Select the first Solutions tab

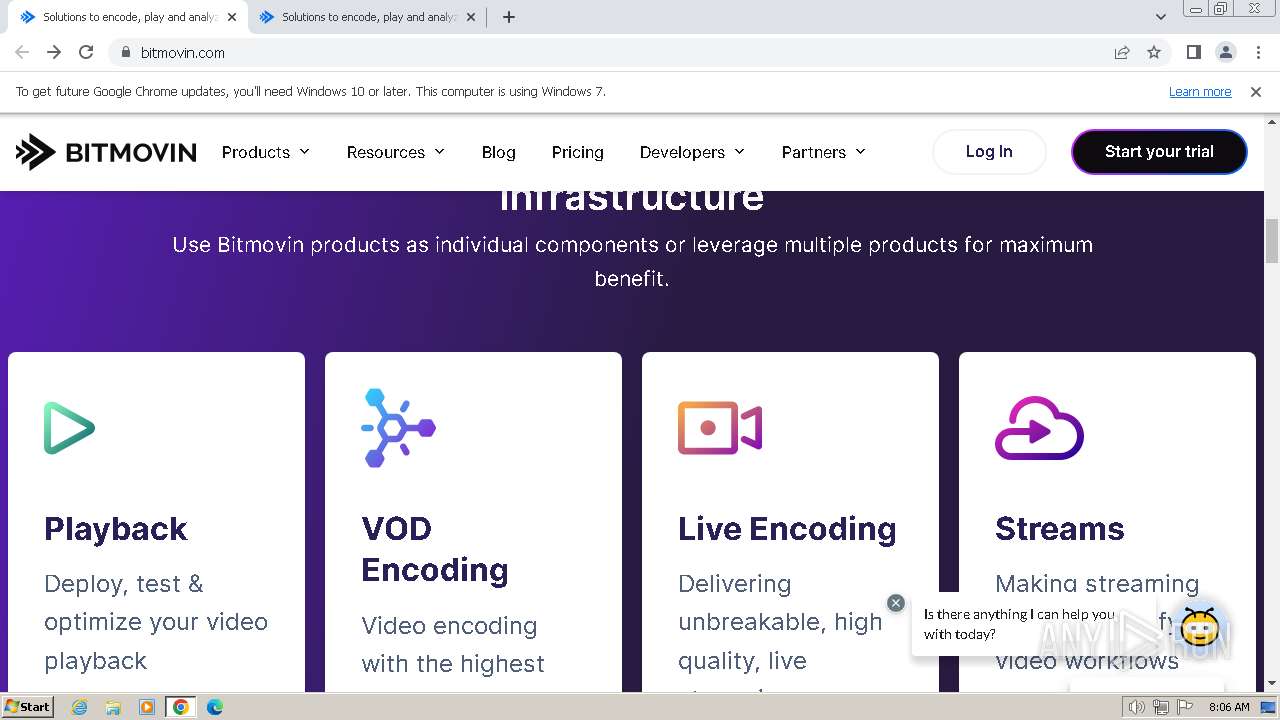pyautogui.click(x=129, y=17)
